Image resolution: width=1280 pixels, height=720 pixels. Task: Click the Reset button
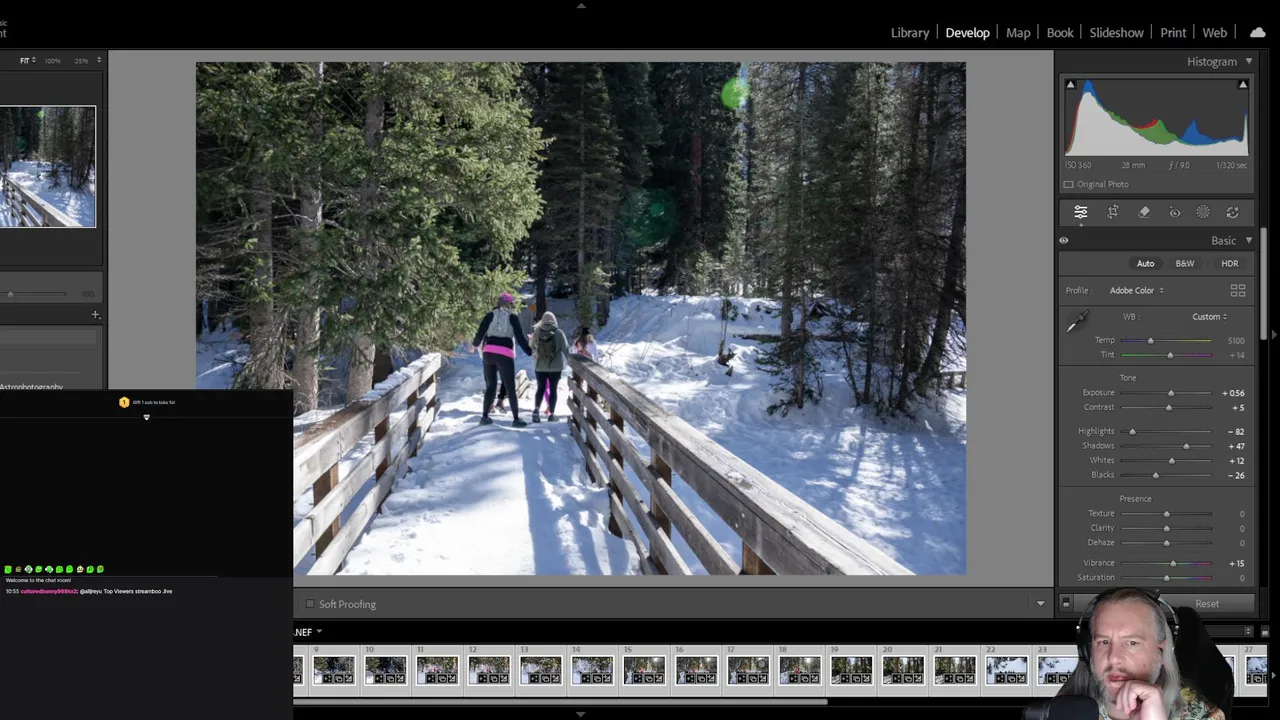click(x=1207, y=604)
